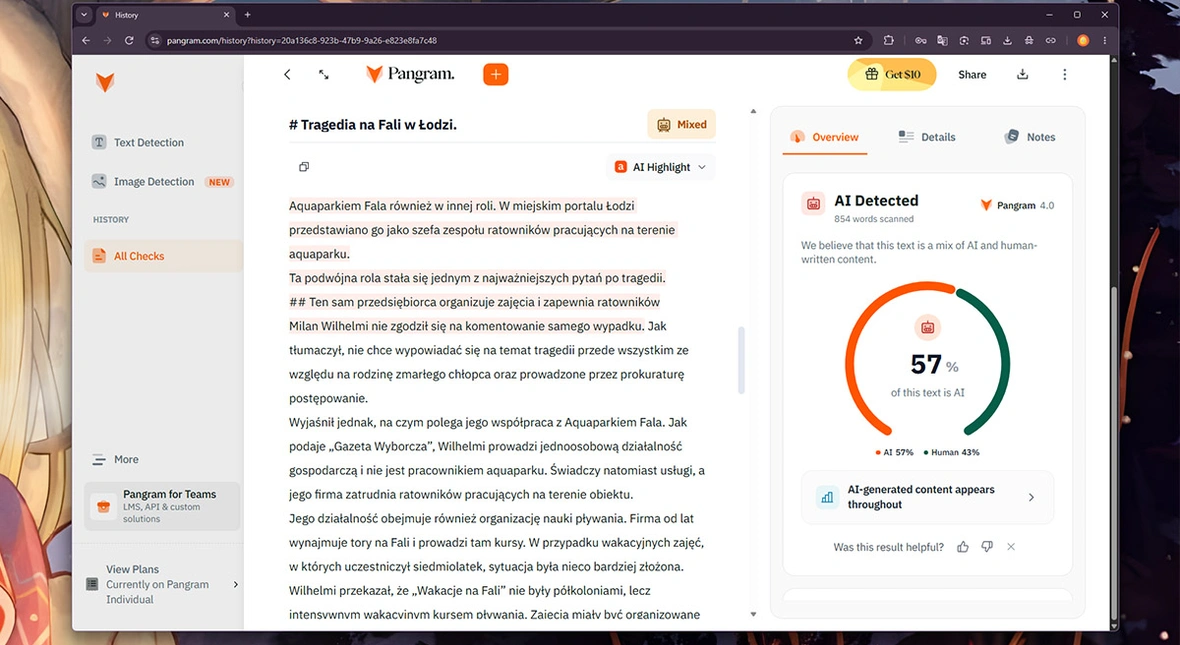Reload the page with refresh icon
Viewport: 1180px width, 645px height.
[x=129, y=41]
